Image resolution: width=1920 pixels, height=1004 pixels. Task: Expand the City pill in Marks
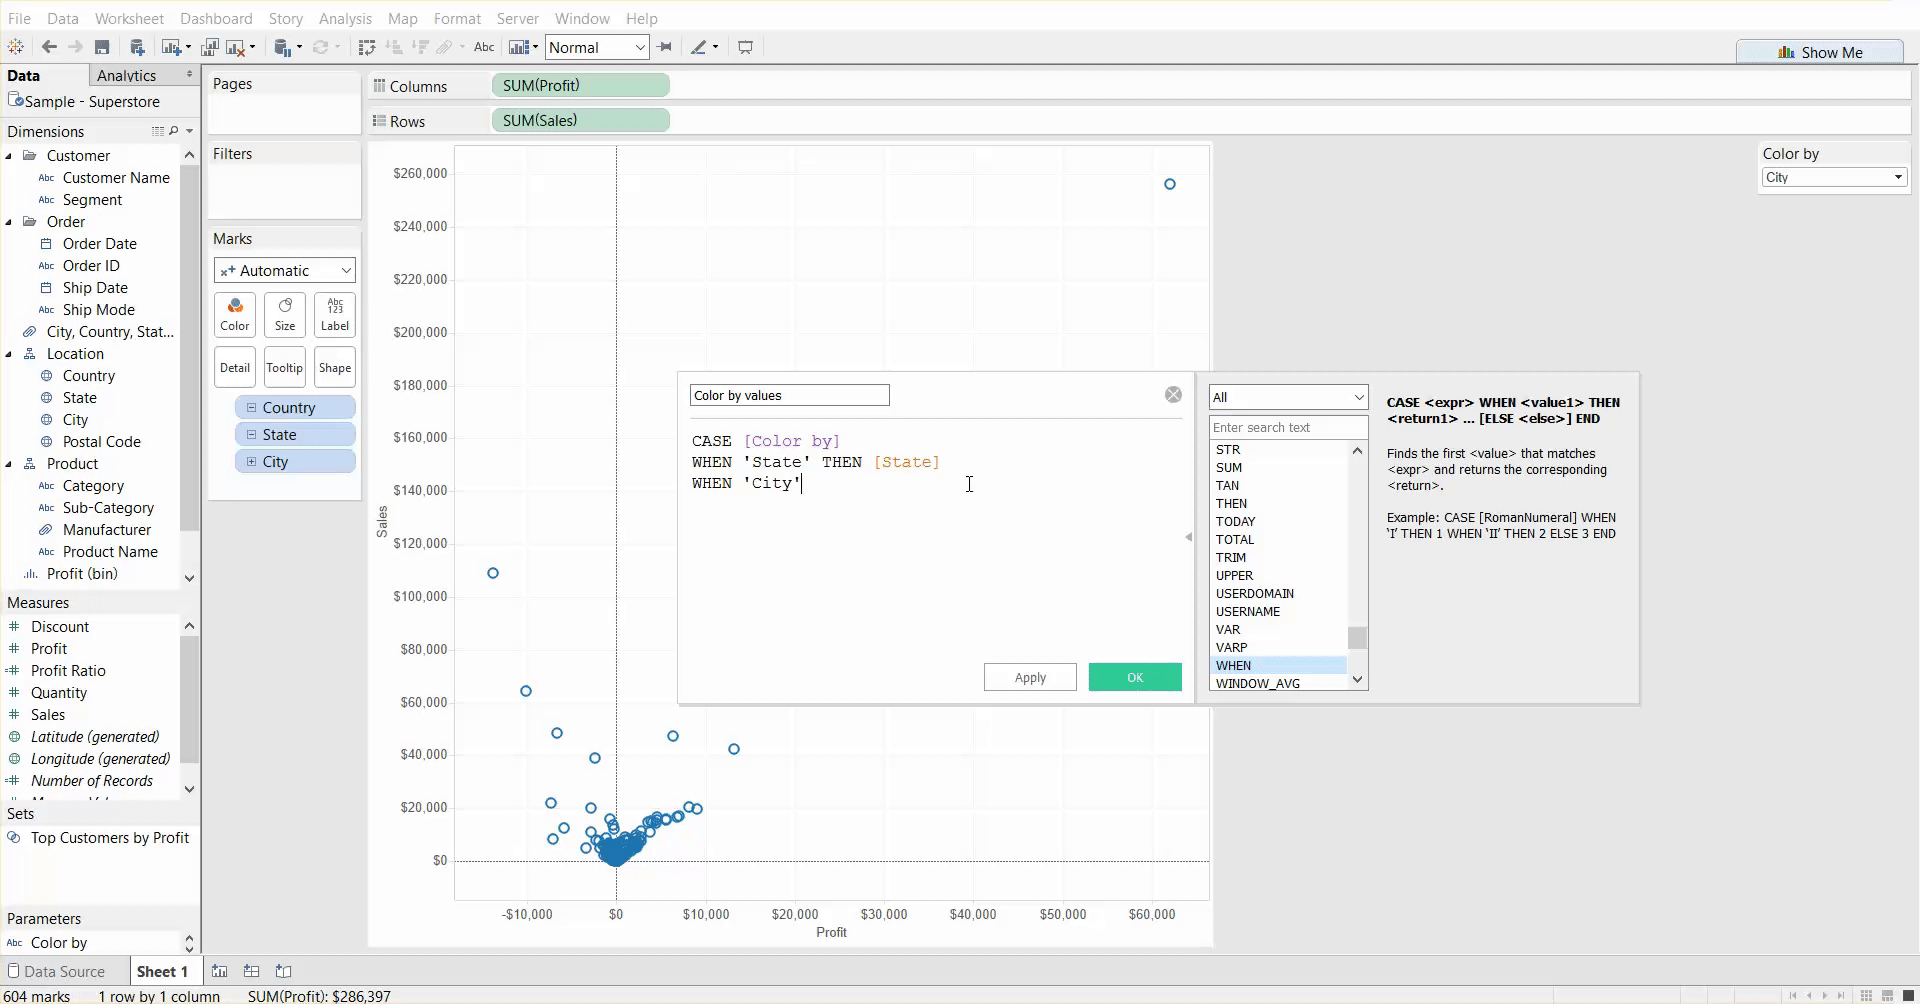tap(251, 462)
